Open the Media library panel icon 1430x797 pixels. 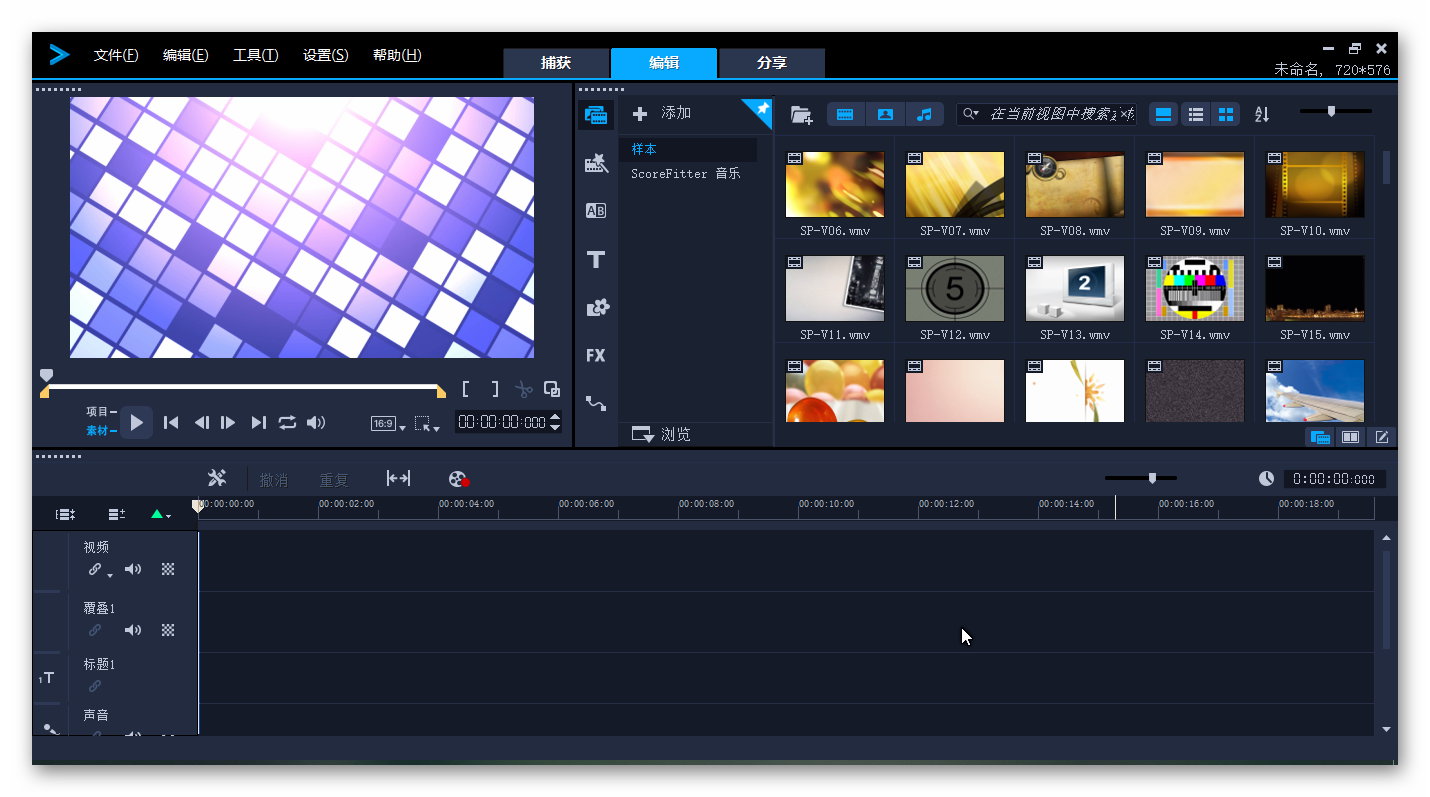click(x=596, y=114)
